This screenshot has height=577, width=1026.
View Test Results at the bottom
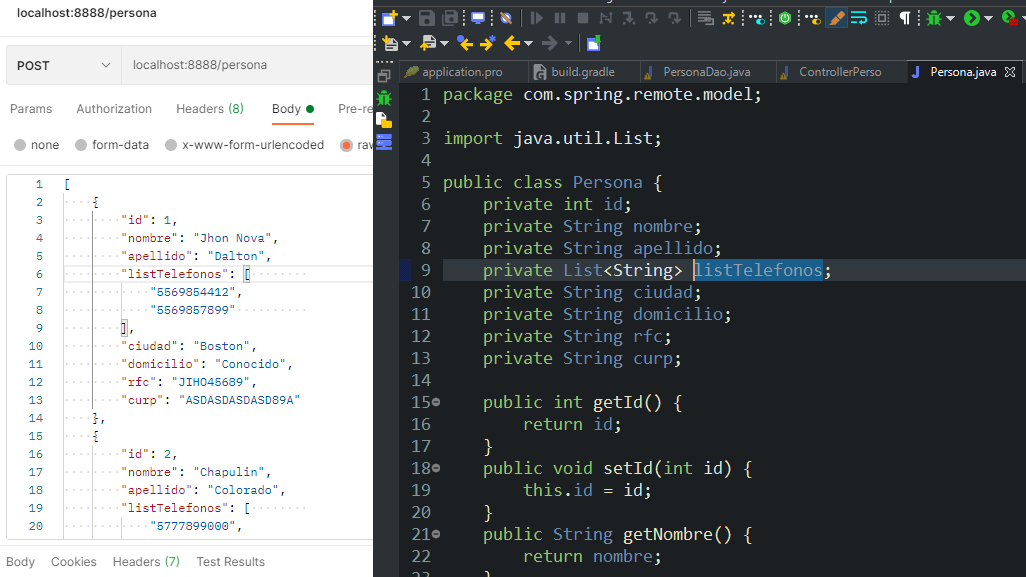pos(230,562)
